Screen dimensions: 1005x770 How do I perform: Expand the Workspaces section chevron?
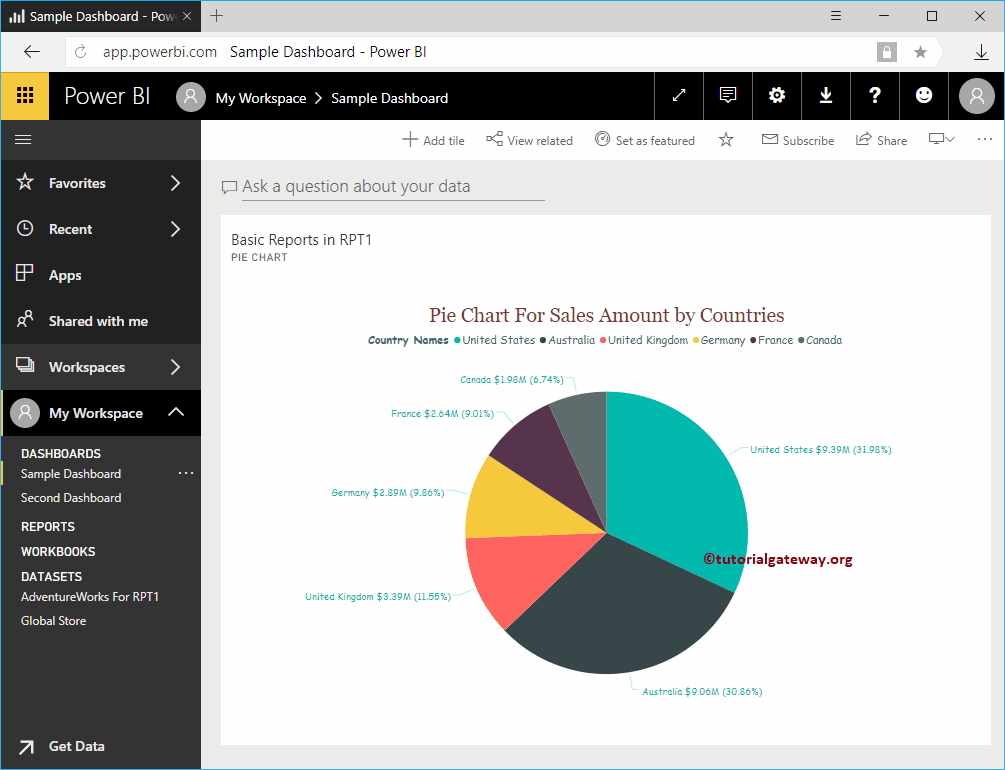tap(177, 366)
